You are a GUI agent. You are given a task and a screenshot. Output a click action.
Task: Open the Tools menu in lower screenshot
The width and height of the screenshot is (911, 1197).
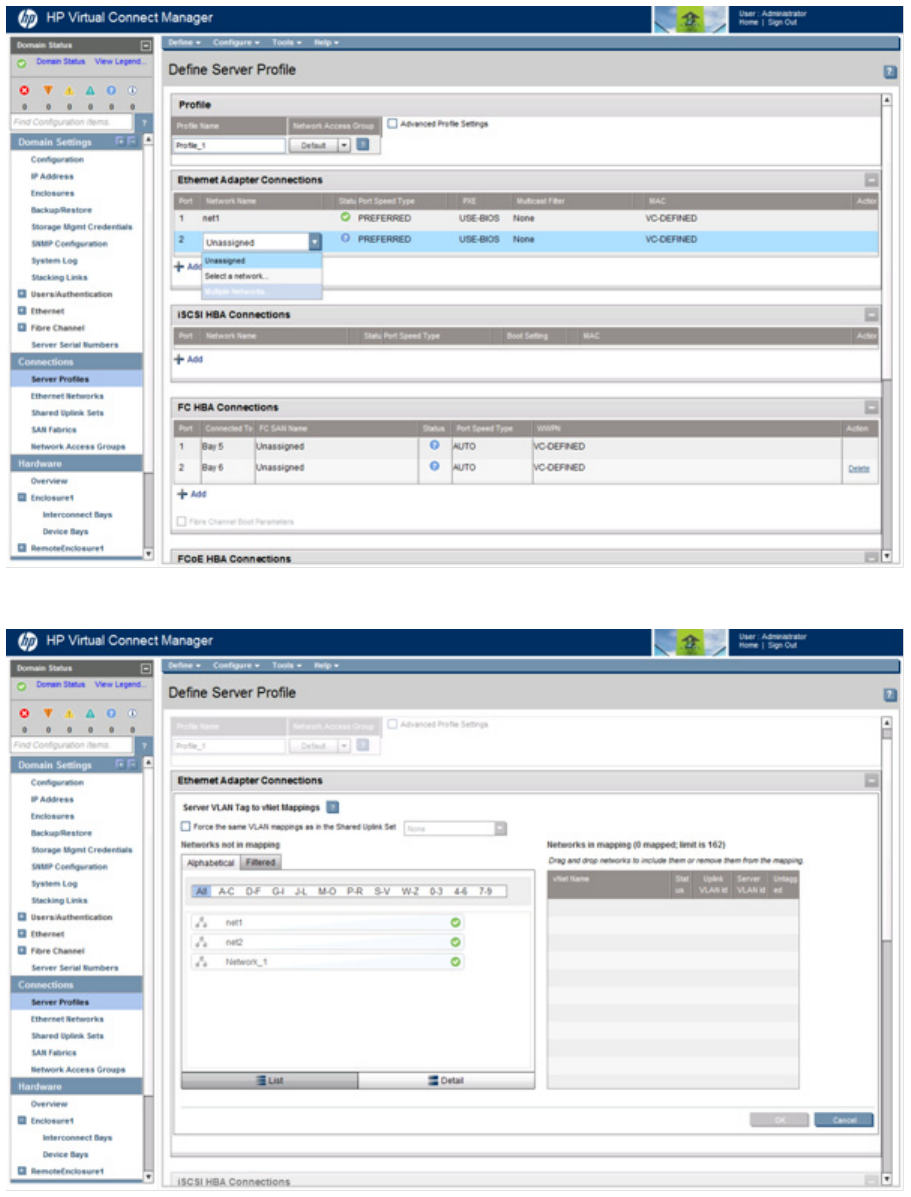(x=286, y=666)
